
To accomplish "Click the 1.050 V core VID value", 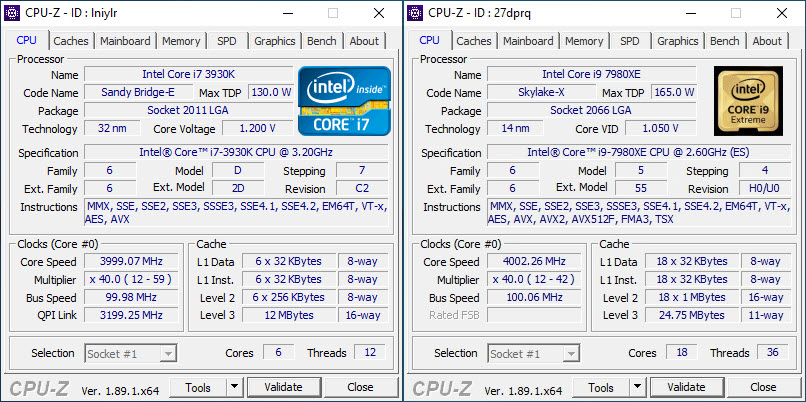I will [x=661, y=128].
